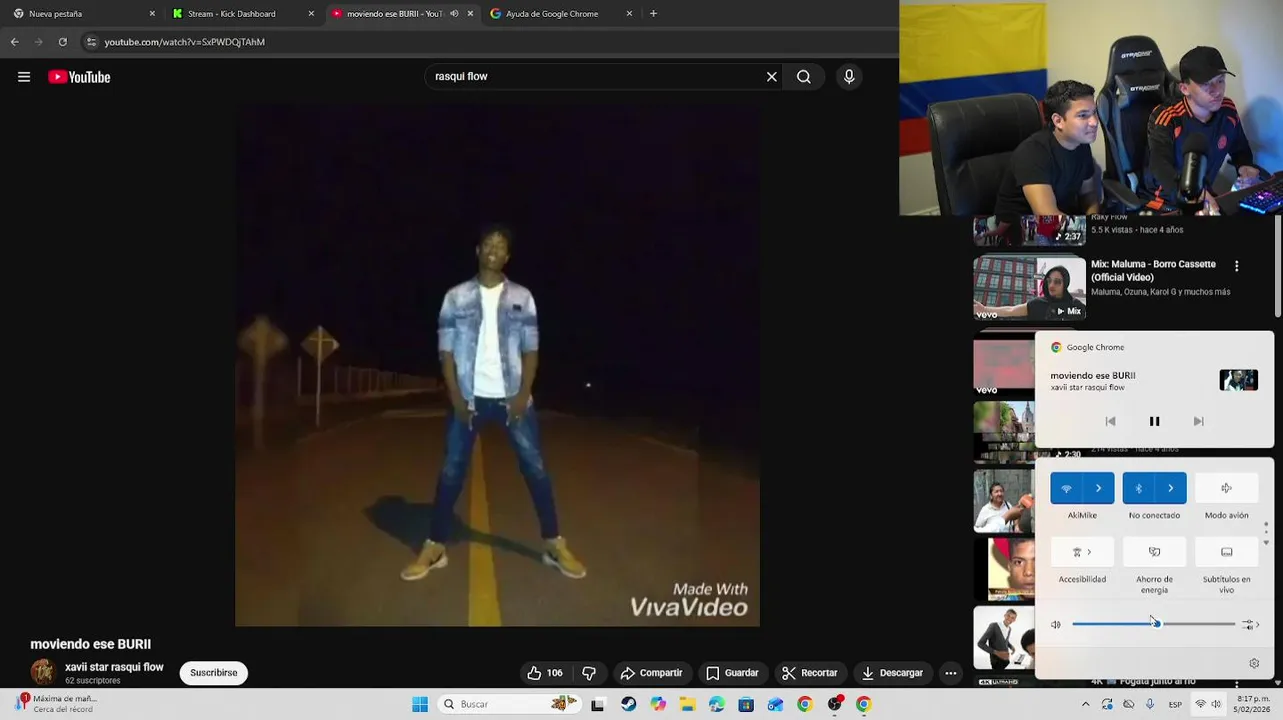Click Windows taskbar Buscar search box
The image size is (1283, 720).
(x=510, y=704)
